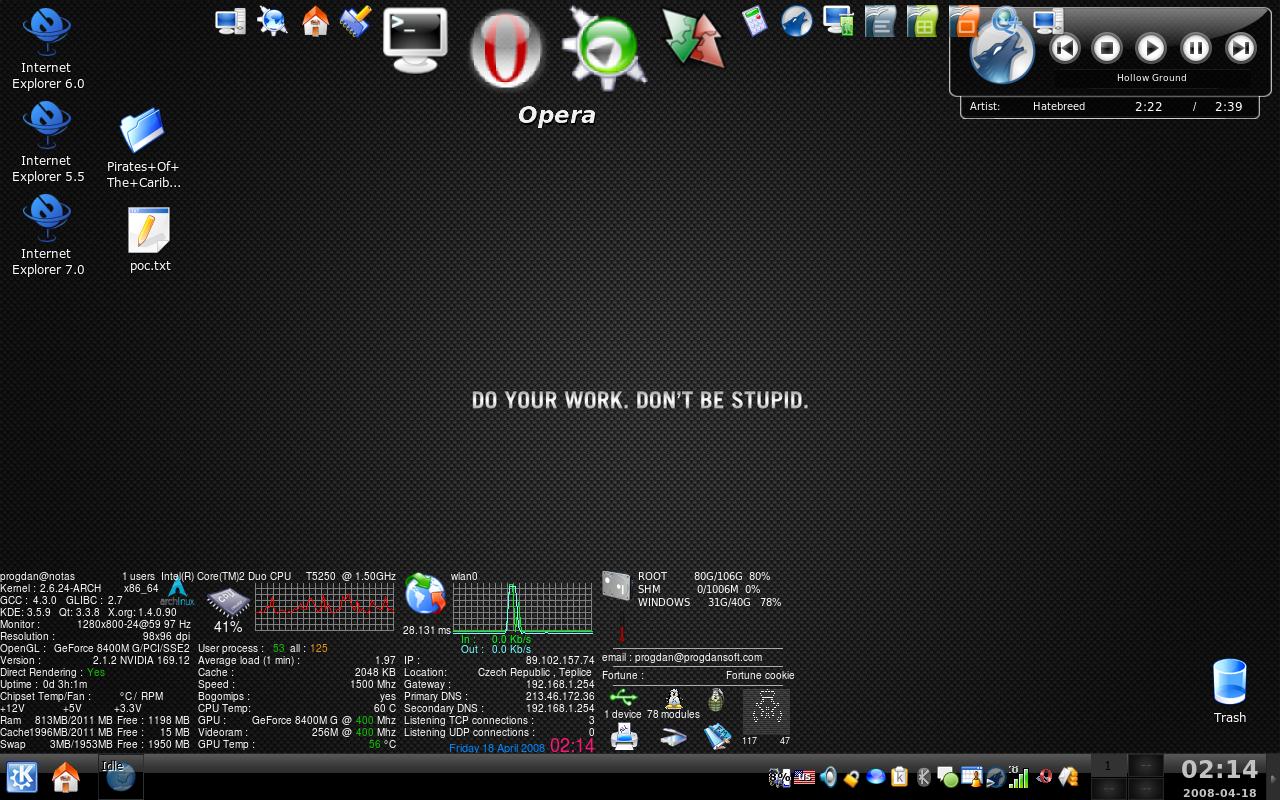1280x800 pixels.
Task: Open the home folder icon in the top dock
Action: tap(315, 21)
